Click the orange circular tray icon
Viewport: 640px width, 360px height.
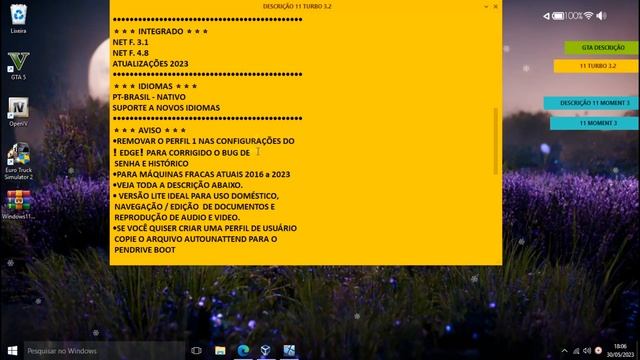click(598, 351)
